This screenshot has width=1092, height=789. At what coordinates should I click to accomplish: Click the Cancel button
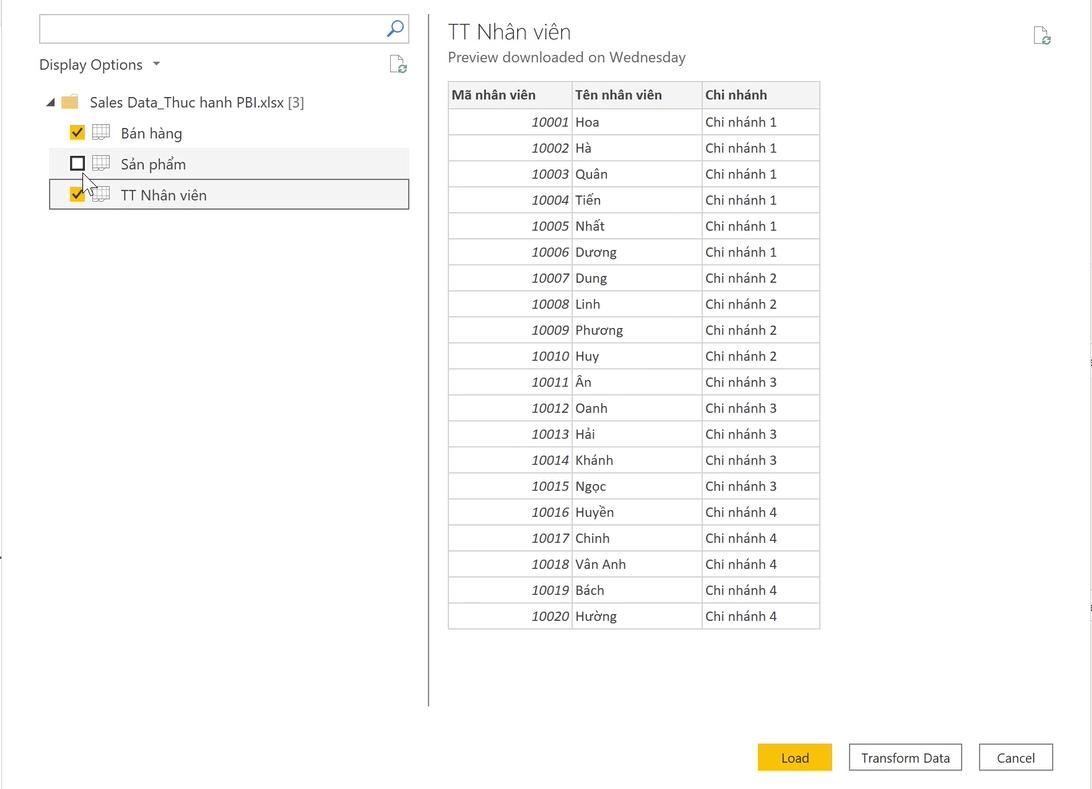point(1015,757)
